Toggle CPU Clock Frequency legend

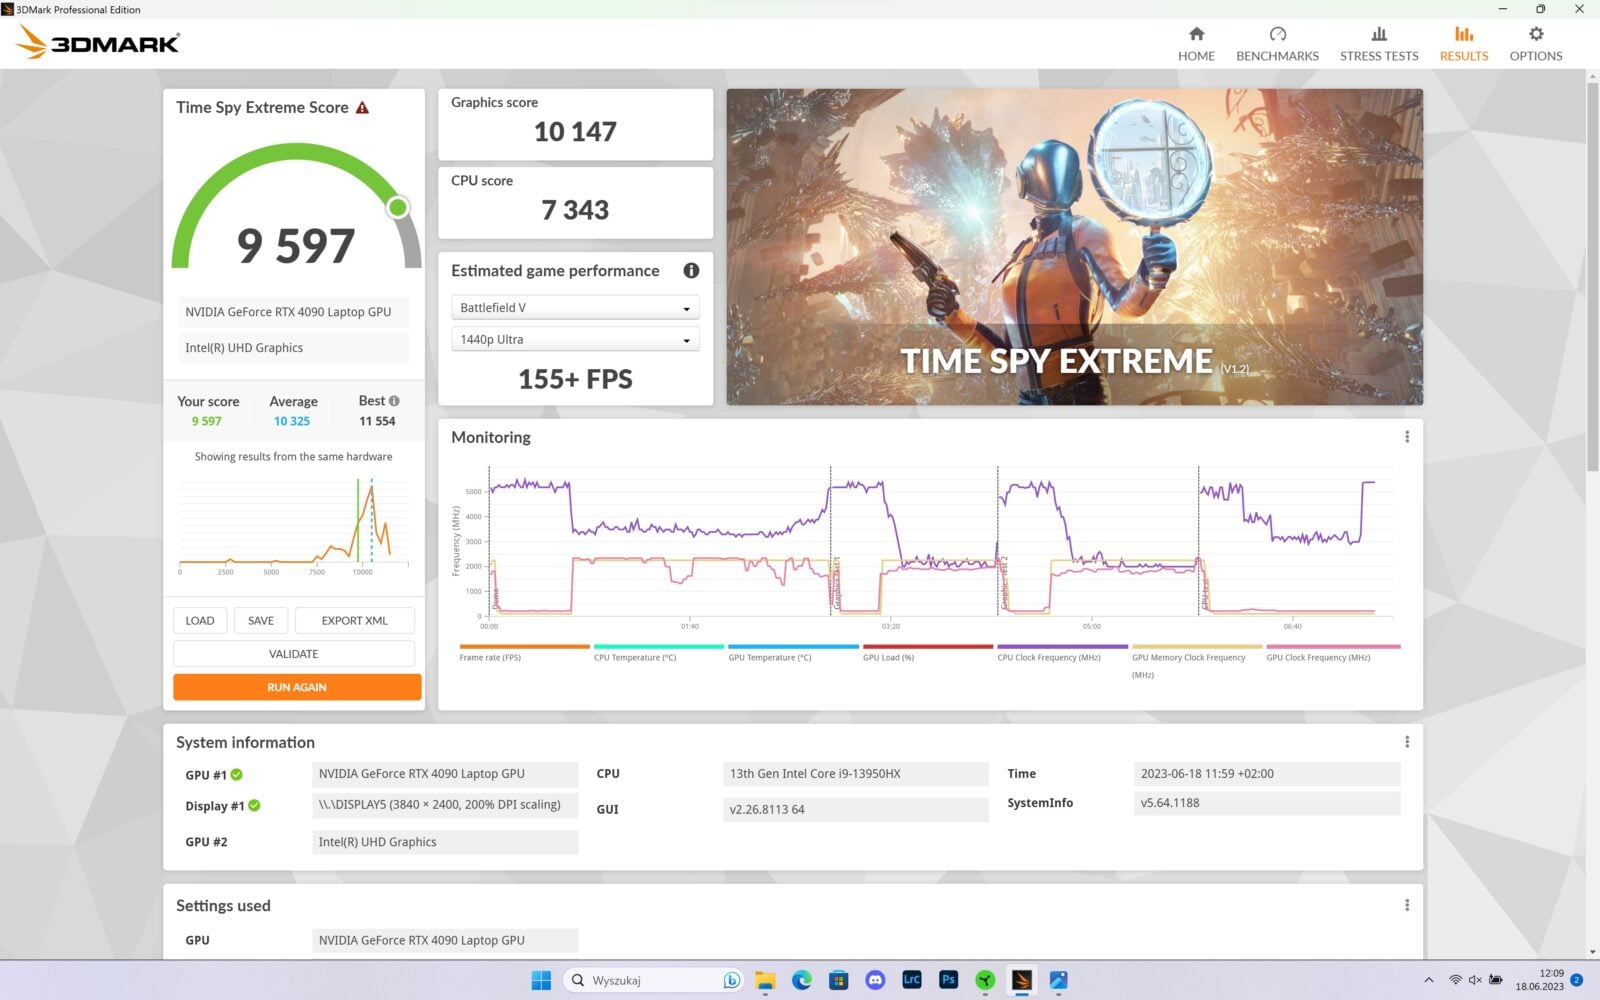[x=1062, y=653]
